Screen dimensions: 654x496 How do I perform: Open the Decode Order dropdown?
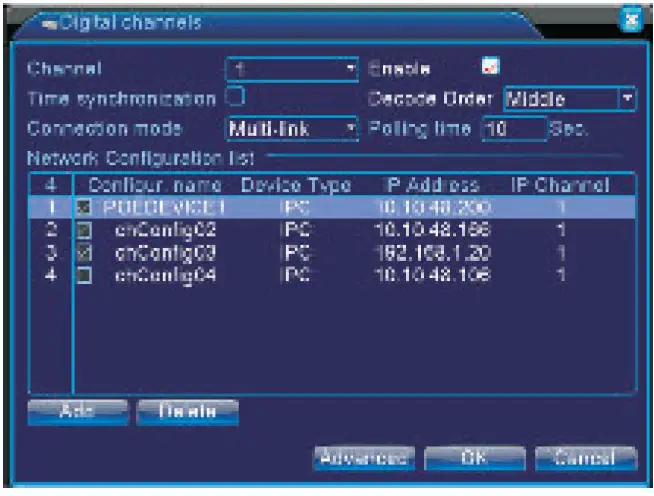point(569,99)
